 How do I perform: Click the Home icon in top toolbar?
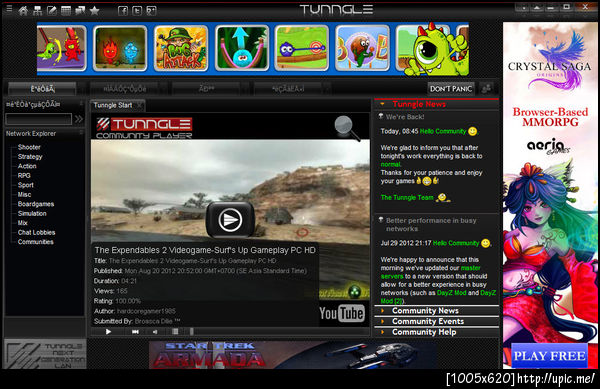pyautogui.click(x=23, y=10)
